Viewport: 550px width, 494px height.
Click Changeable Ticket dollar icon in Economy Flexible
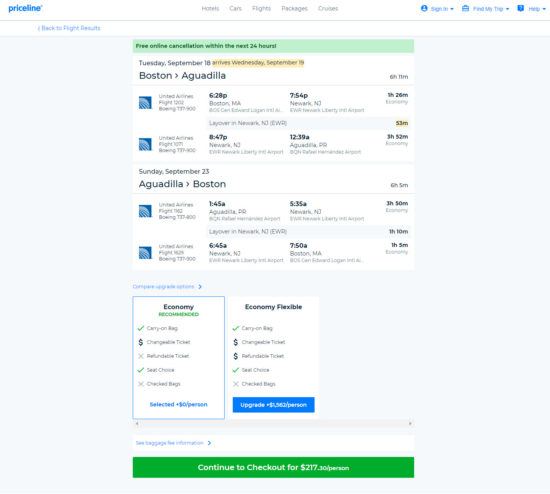pyautogui.click(x=236, y=342)
